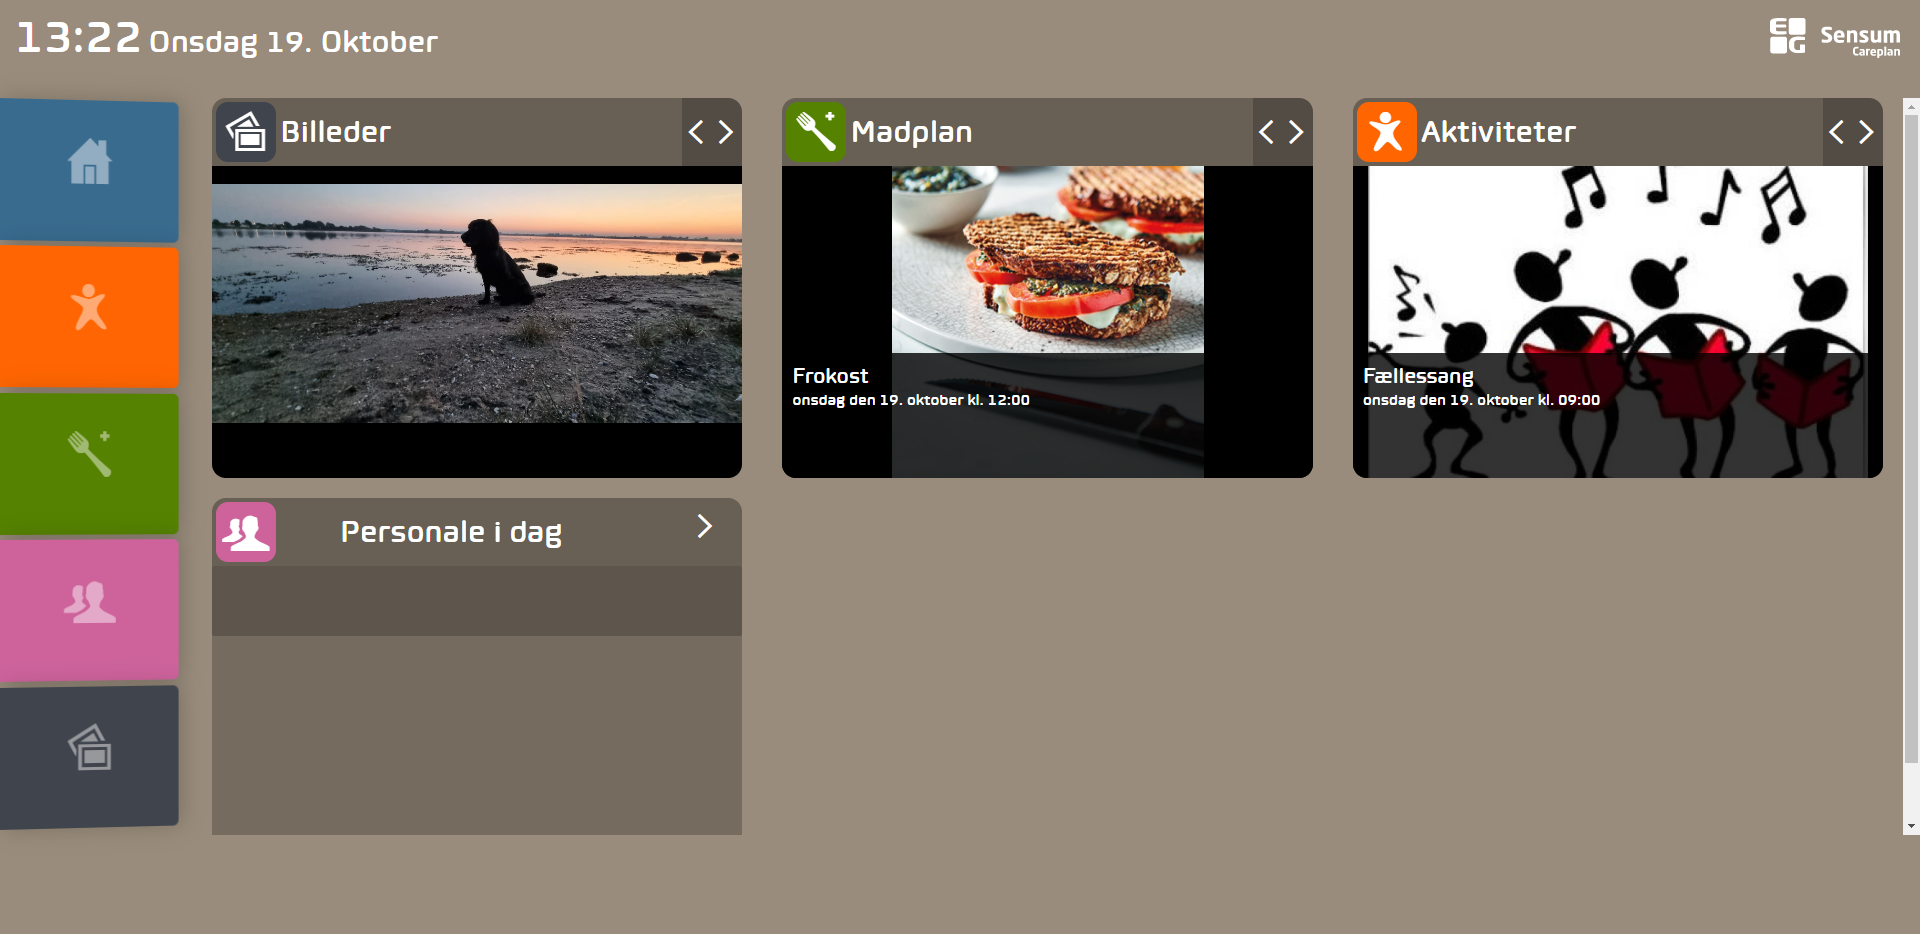Viewport: 1920px width, 934px height.
Task: Open the Fællessang activity entry
Action: tap(1617, 322)
